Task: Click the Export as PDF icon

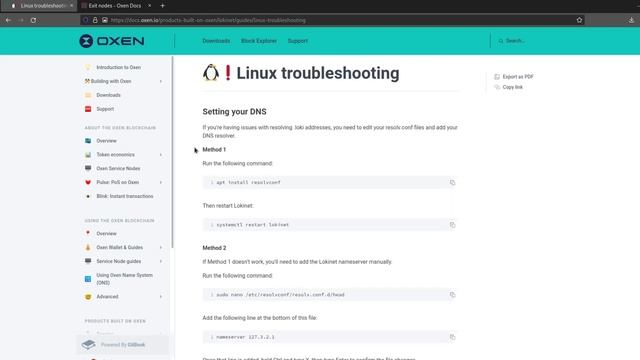Action: coord(497,77)
